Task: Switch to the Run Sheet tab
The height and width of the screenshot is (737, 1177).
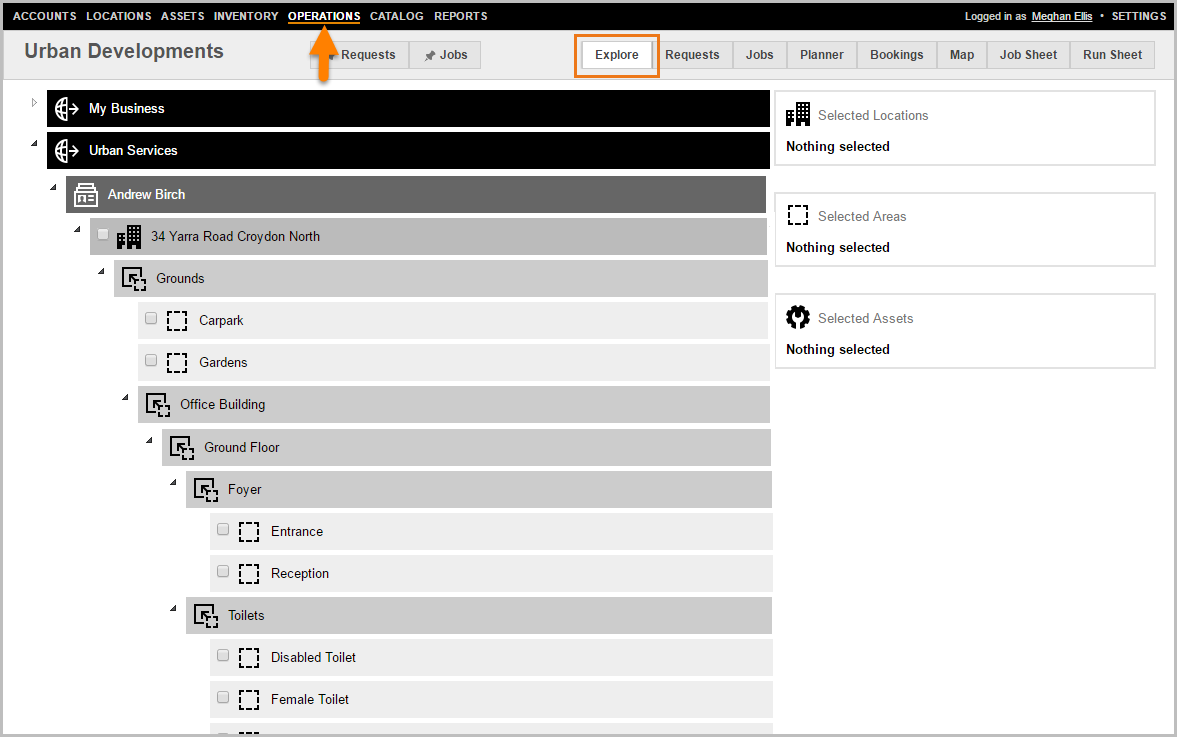Action: coord(1112,55)
